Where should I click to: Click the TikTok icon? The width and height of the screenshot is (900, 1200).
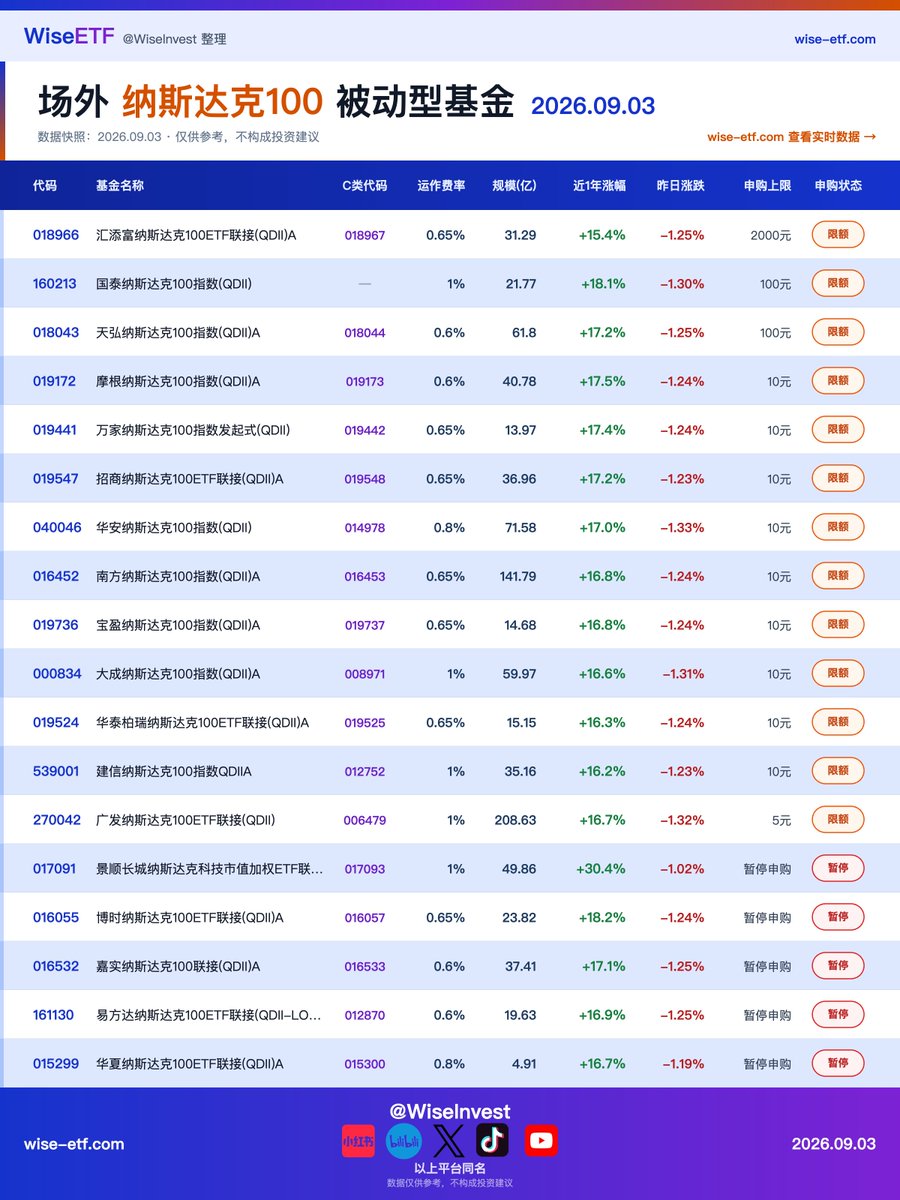pyautogui.click(x=492, y=1141)
